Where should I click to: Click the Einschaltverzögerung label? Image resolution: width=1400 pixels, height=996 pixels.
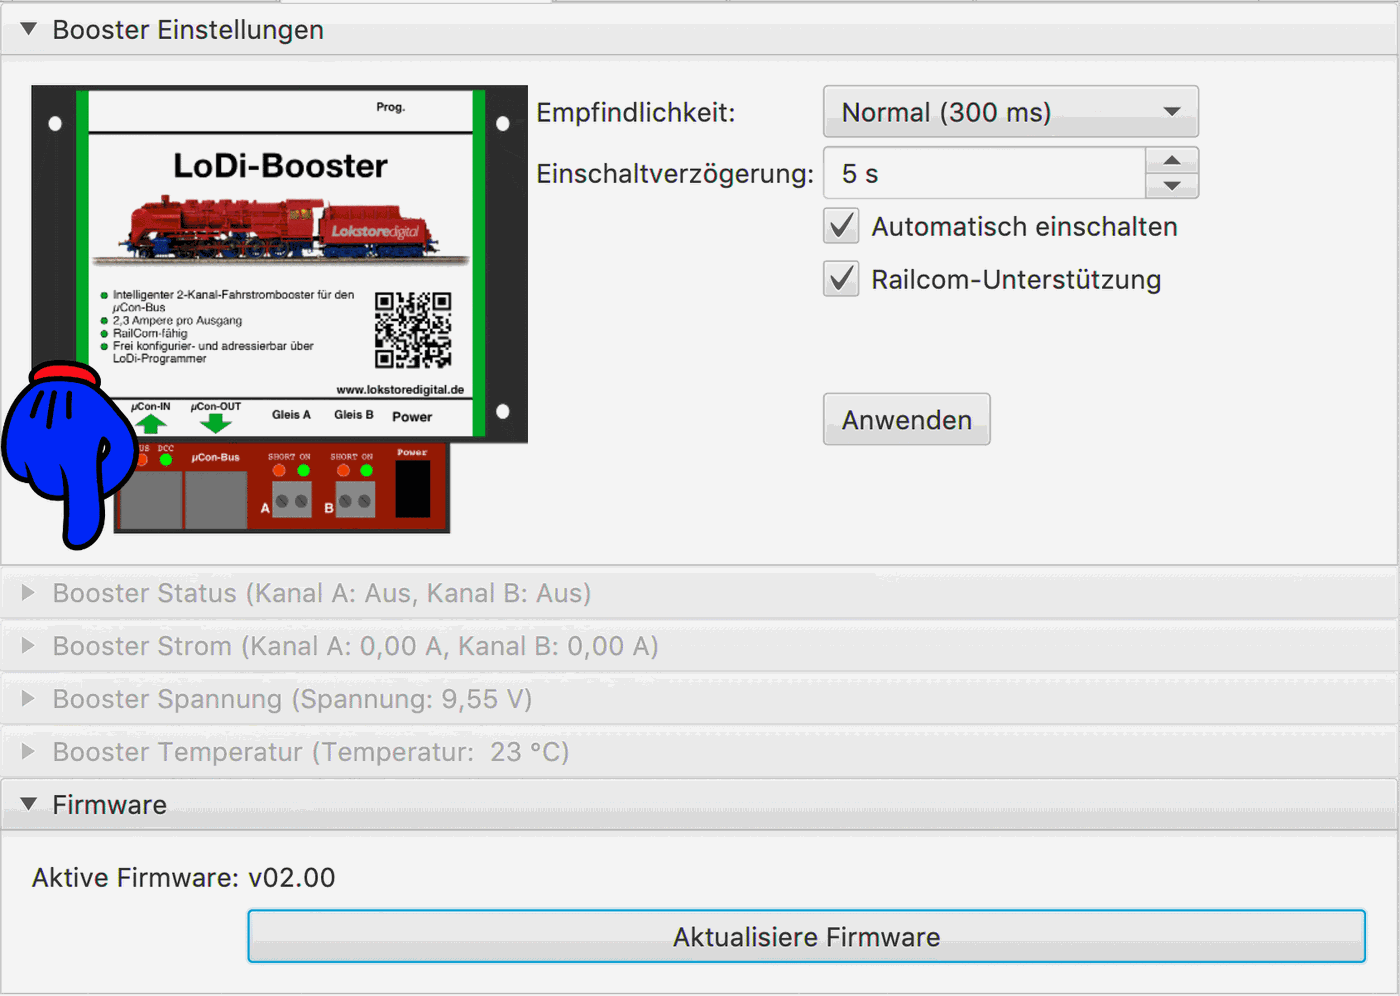coord(675,174)
